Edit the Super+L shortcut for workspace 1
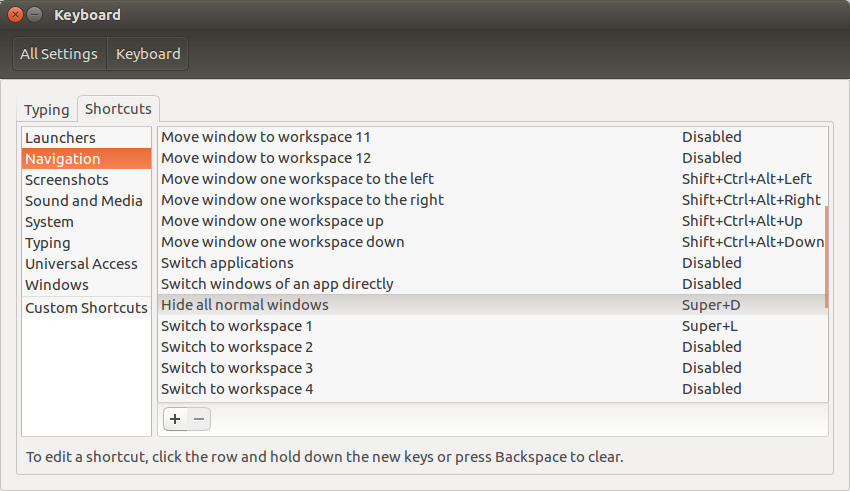 pyautogui.click(x=711, y=326)
